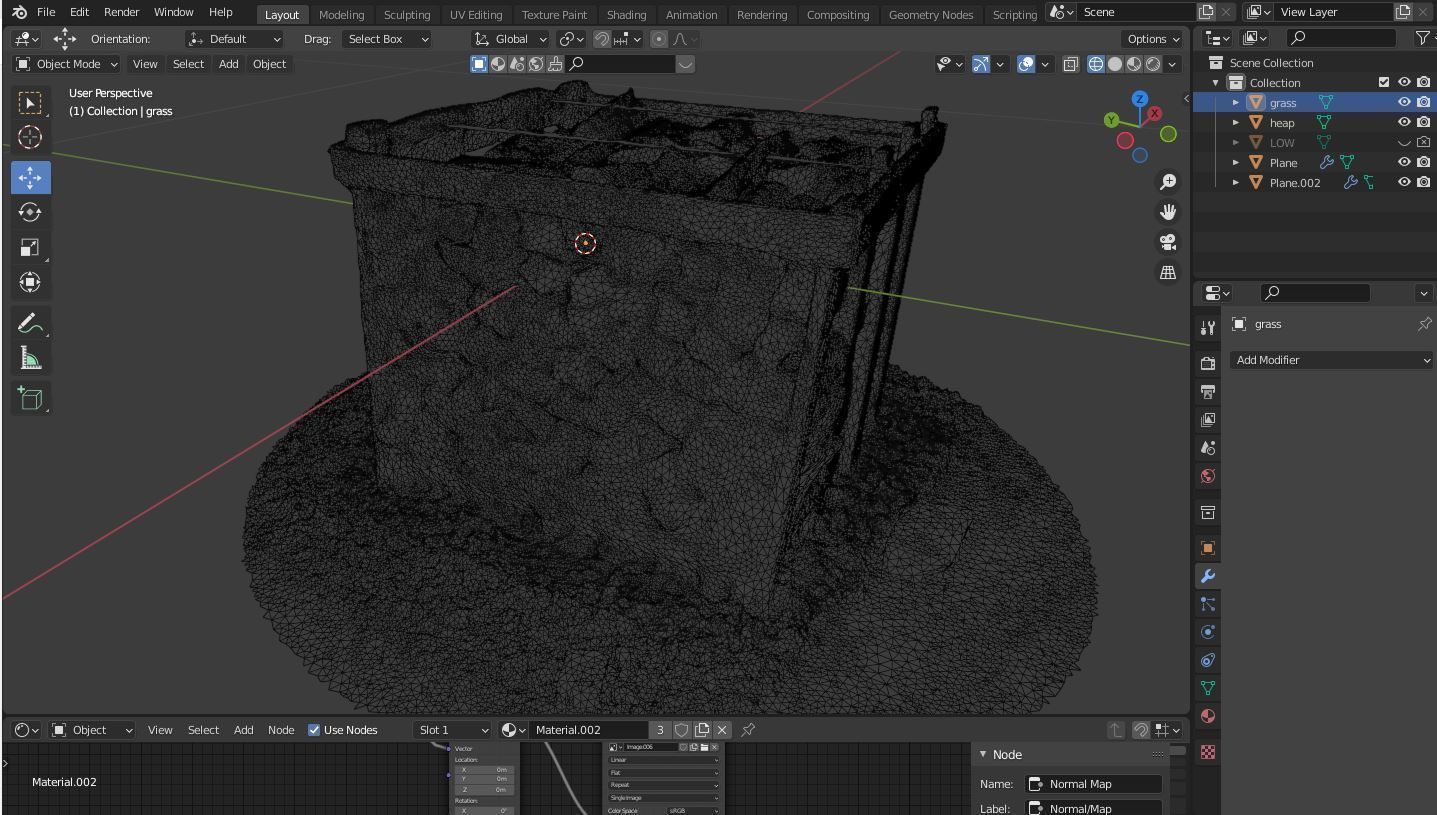Switch to wireframe viewport shading
The width and height of the screenshot is (1437, 815).
[x=1096, y=64]
